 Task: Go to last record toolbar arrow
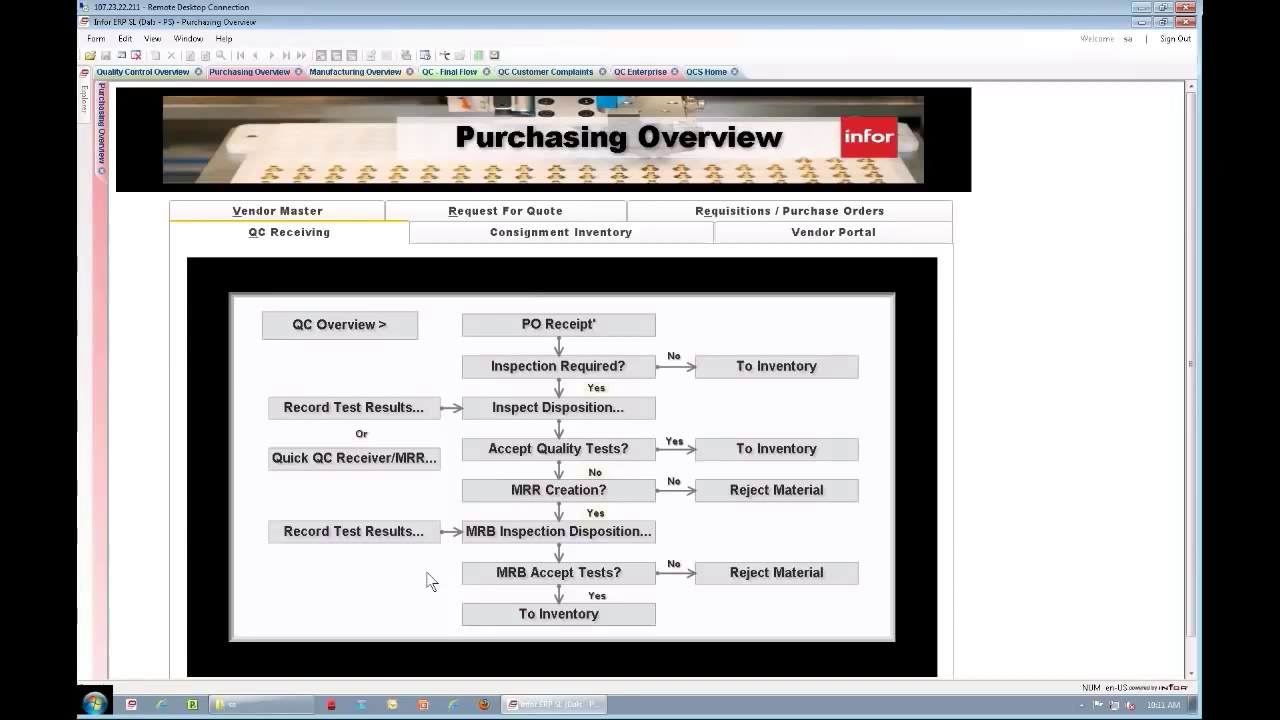click(286, 55)
